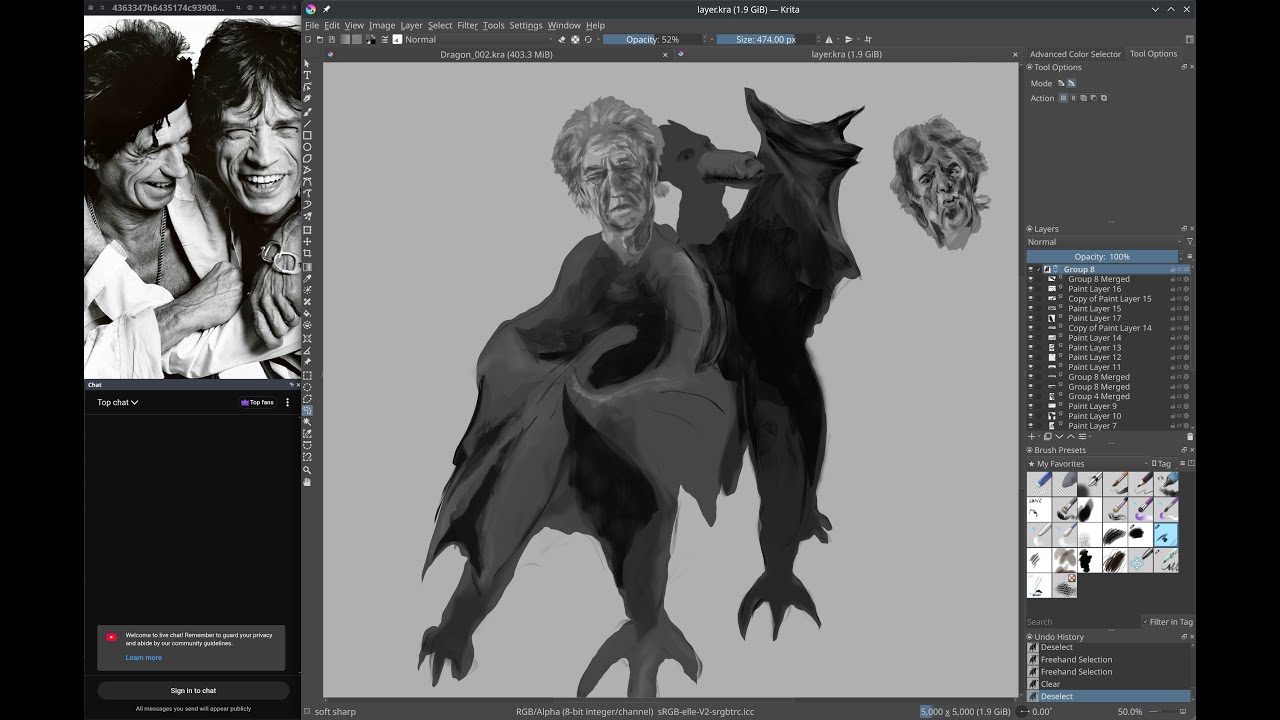Open the Filter menu

(467, 25)
